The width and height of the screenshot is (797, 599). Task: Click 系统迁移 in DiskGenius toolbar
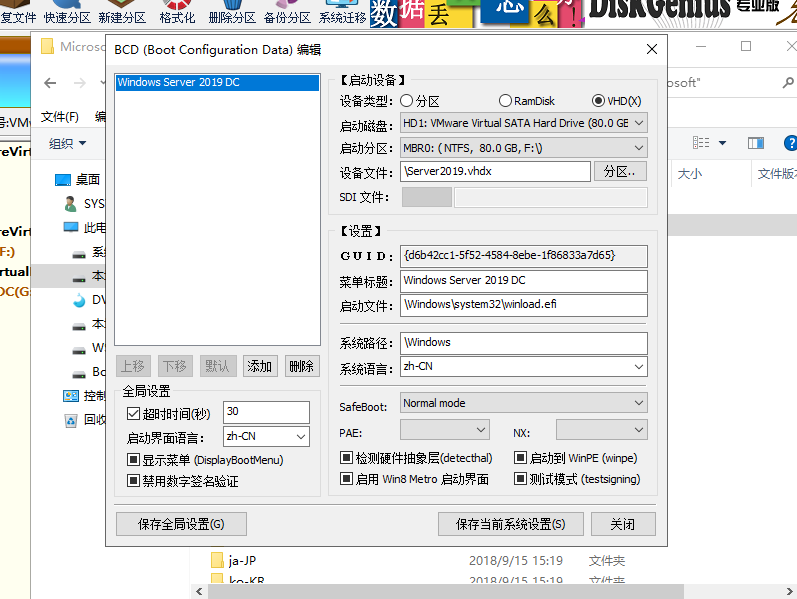pyautogui.click(x=342, y=12)
